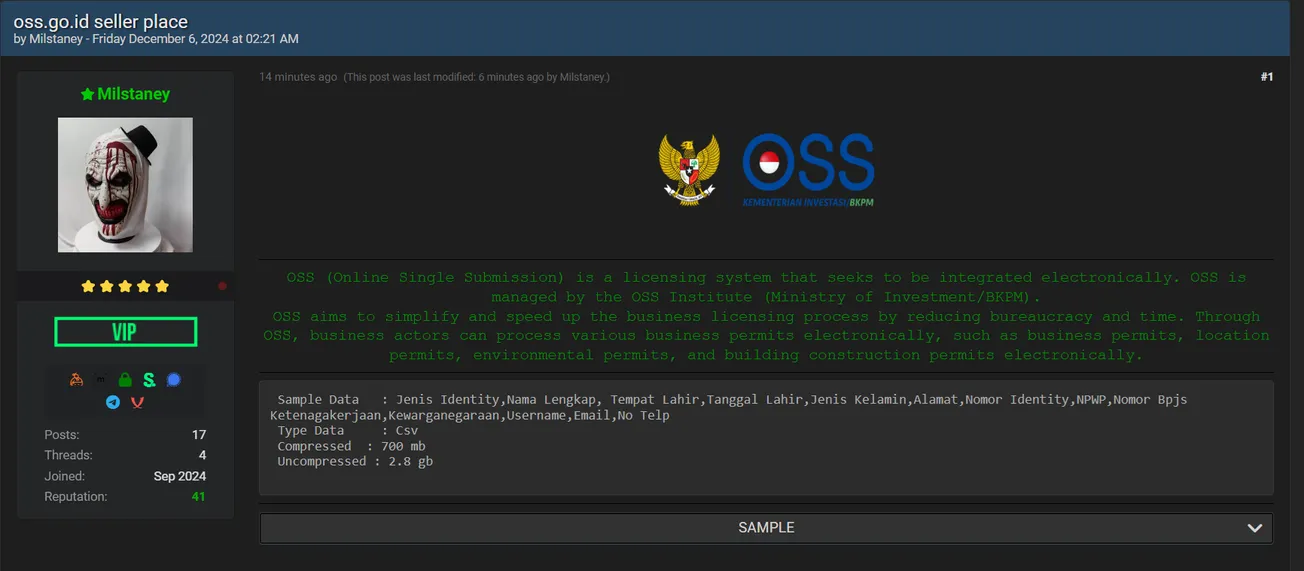Click the green 'S.' contact icon
The height and width of the screenshot is (571, 1304).
pyautogui.click(x=149, y=380)
